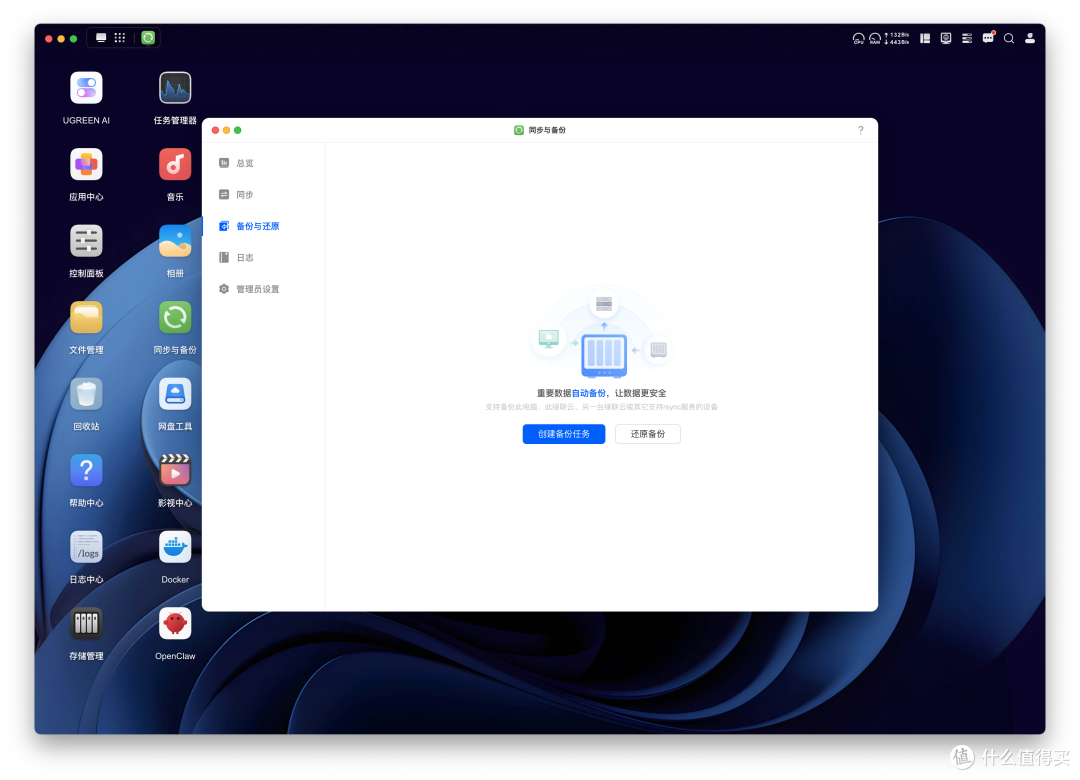The height and width of the screenshot is (780, 1080).
Task: Open the app grid launcher icon
Action: 120,38
